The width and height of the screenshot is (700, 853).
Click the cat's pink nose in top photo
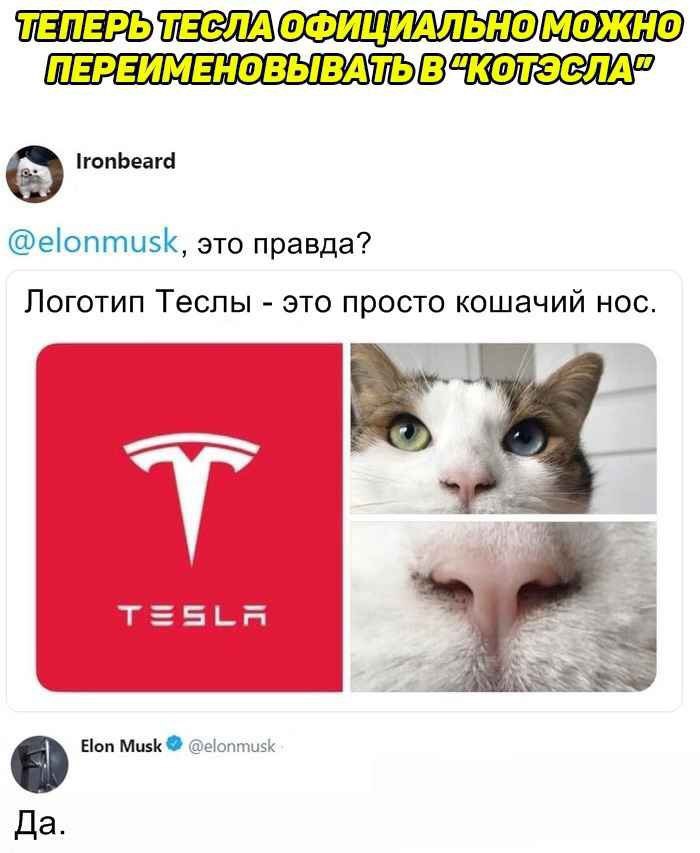click(x=468, y=480)
